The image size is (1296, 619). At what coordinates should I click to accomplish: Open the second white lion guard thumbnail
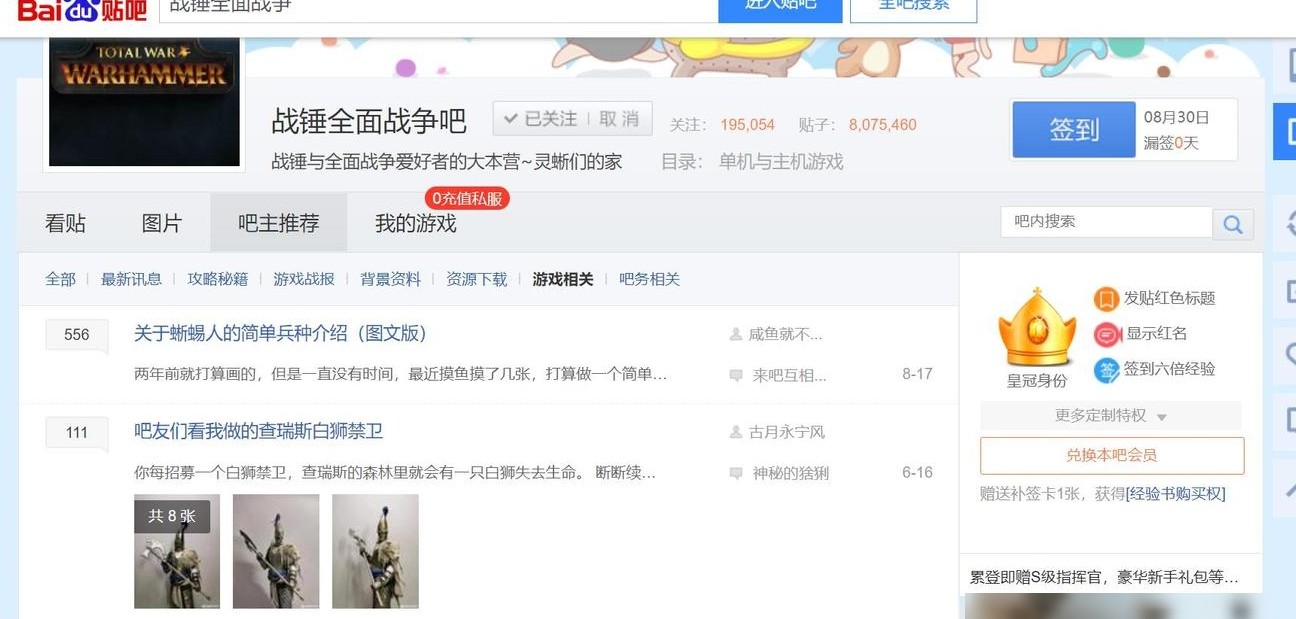[x=276, y=551]
